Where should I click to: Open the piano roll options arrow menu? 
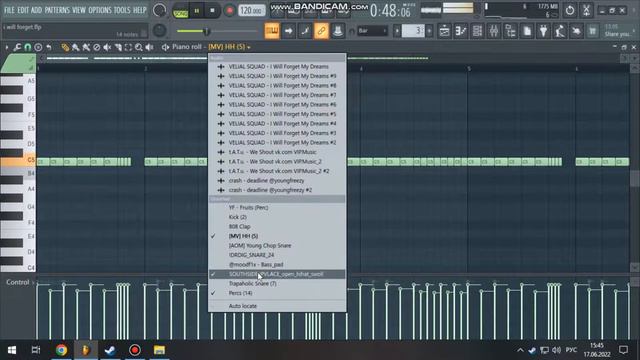click(7, 47)
